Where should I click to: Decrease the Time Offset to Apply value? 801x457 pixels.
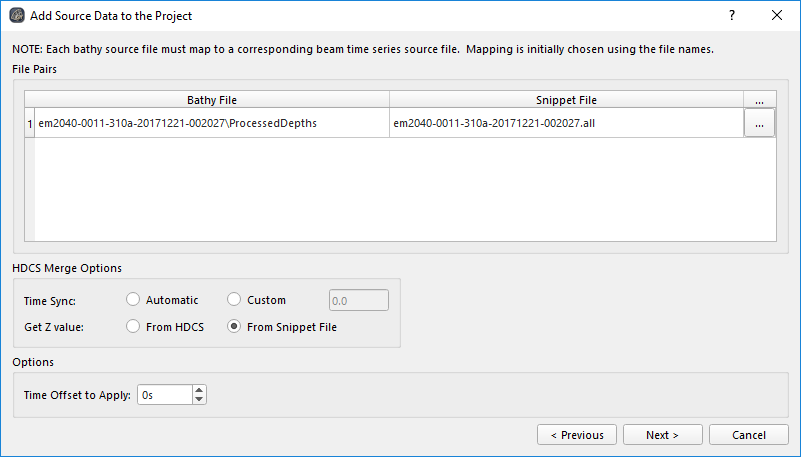[199, 399]
